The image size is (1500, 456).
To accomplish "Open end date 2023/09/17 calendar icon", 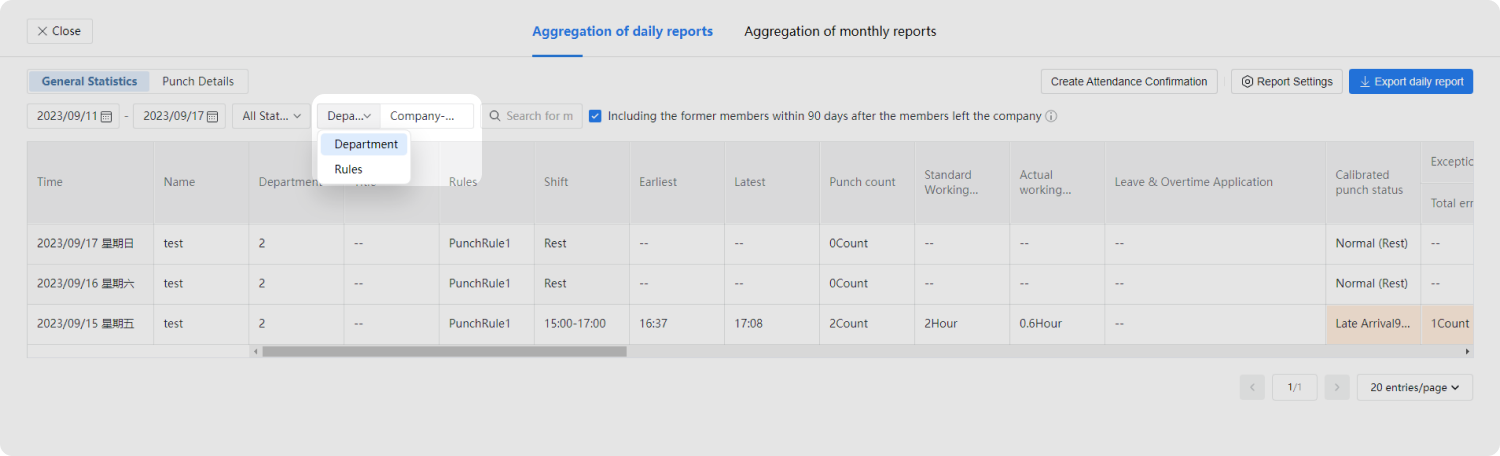I will pyautogui.click(x=212, y=117).
